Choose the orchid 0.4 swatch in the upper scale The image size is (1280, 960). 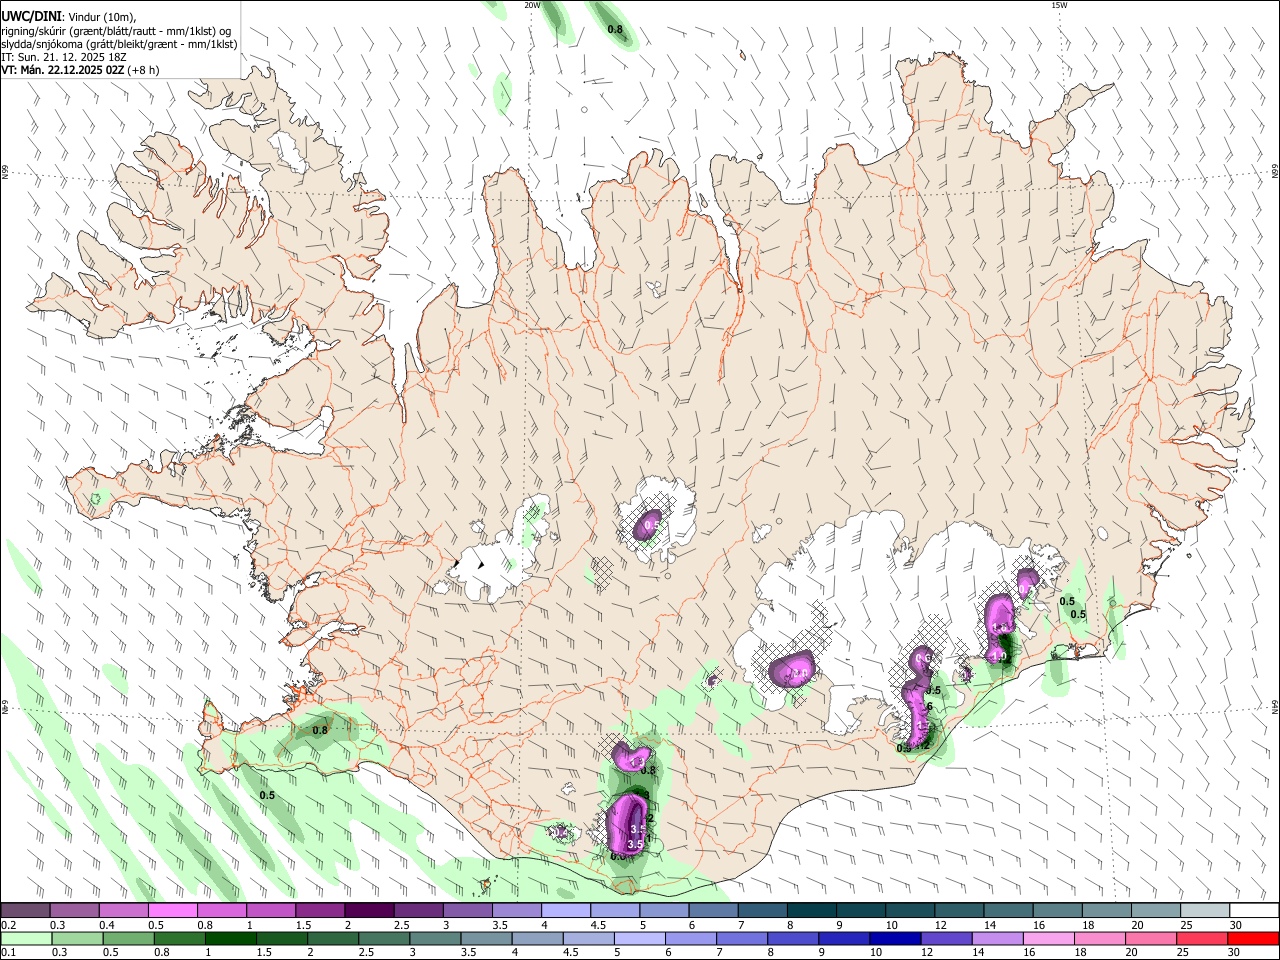[124, 911]
